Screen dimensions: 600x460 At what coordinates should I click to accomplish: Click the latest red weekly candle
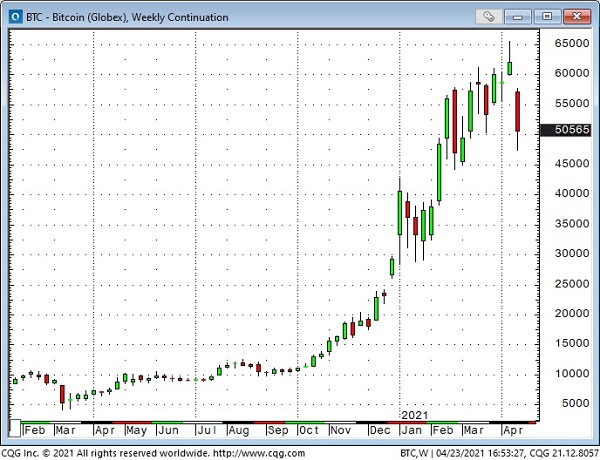pyautogui.click(x=517, y=111)
